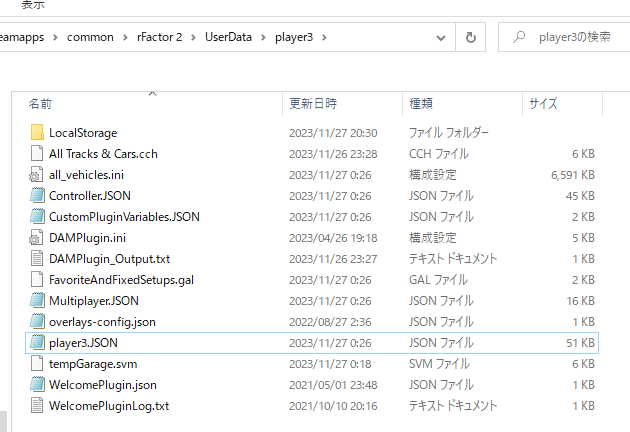This screenshot has height=432, width=630.
Task: Select the file name WelcomePluginLog.txt
Action: pos(109,405)
